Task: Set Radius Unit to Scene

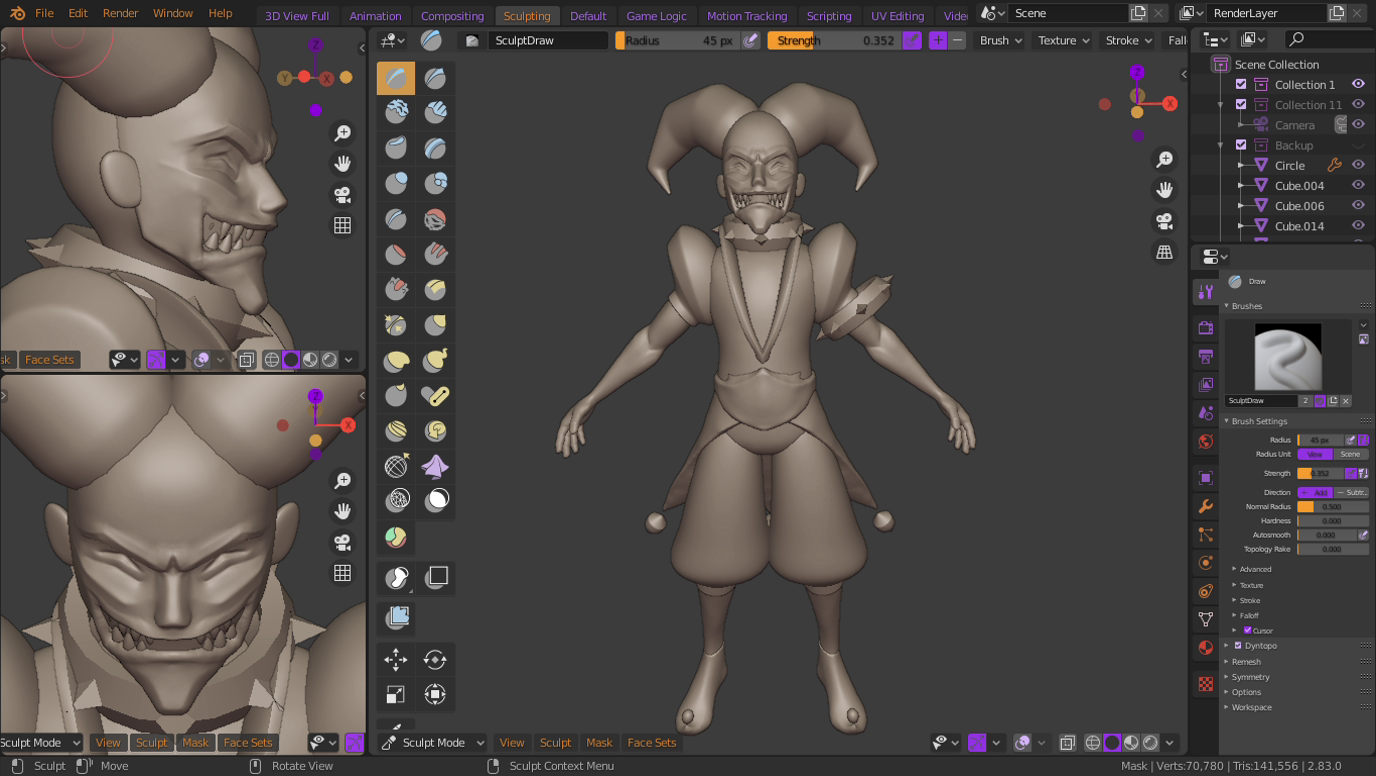Action: click(1350, 454)
